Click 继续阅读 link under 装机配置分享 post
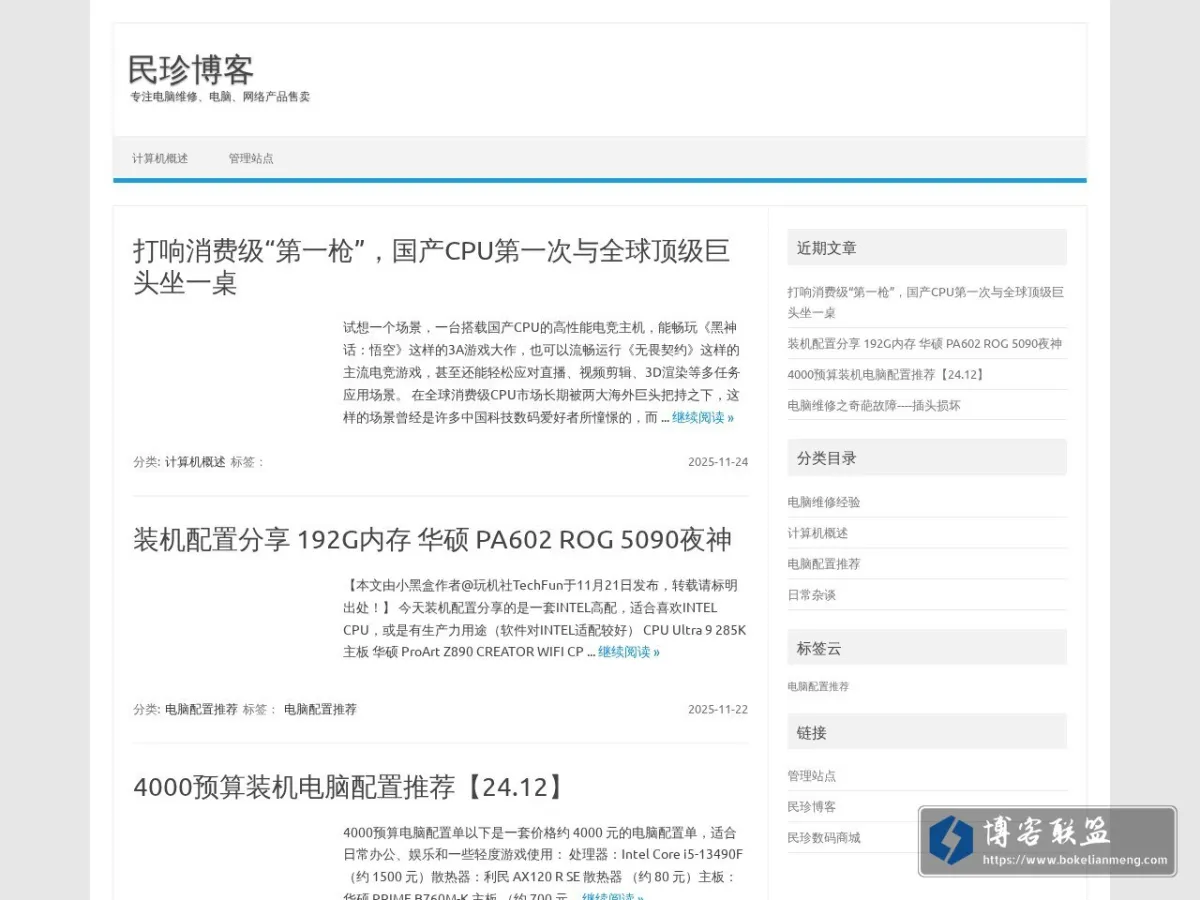The height and width of the screenshot is (900, 1200). 629,652
